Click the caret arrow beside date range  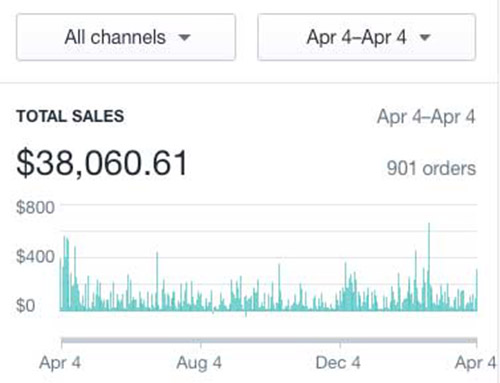coord(425,37)
